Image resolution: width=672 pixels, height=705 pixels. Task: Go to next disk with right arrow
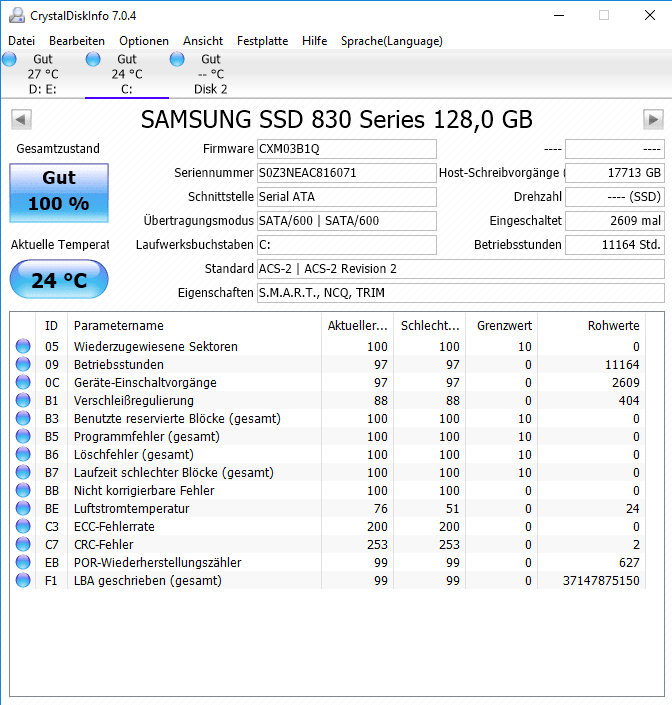pos(653,120)
